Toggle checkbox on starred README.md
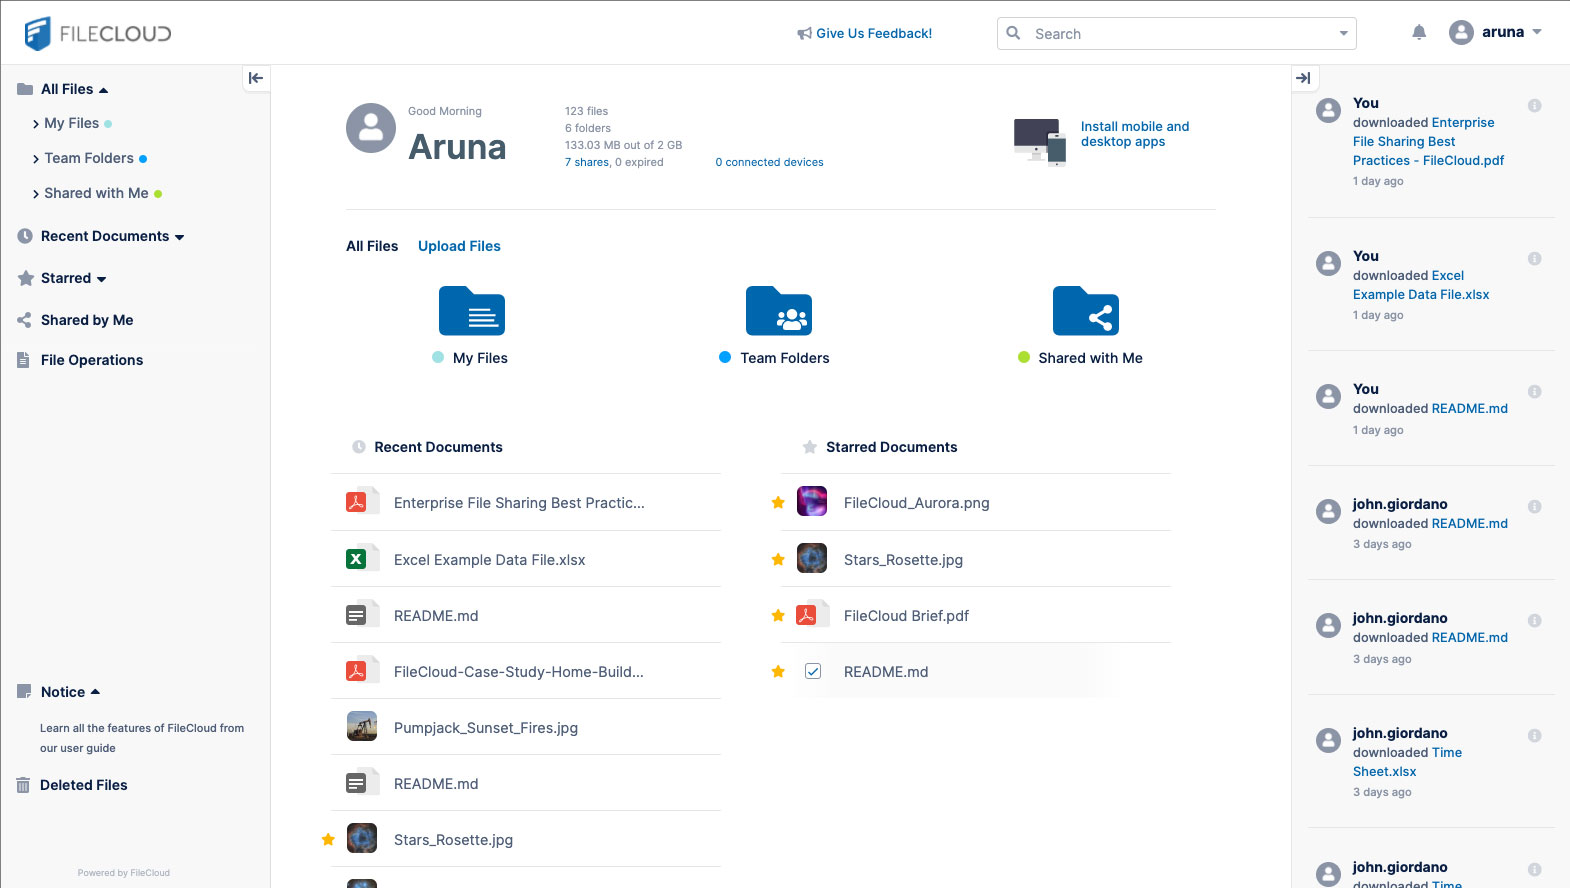Screen dimensions: 1570x888 [813, 671]
